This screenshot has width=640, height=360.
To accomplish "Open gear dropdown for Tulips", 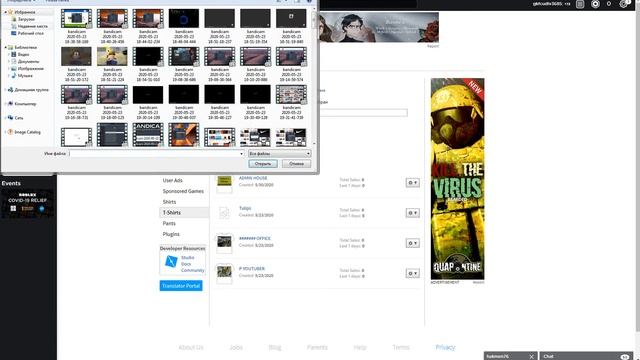I will (x=413, y=213).
